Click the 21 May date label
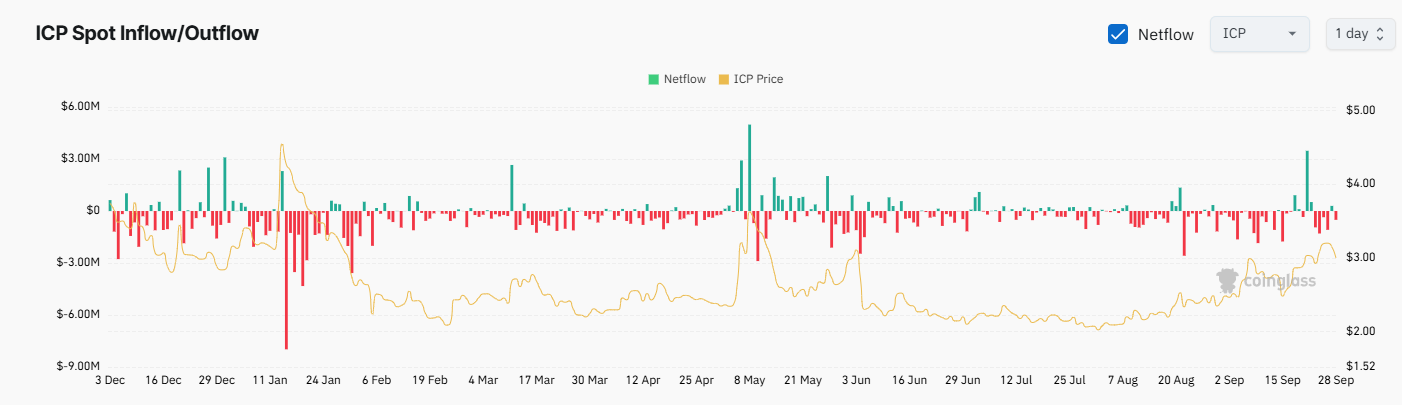This screenshot has width=1402, height=405. [803, 381]
